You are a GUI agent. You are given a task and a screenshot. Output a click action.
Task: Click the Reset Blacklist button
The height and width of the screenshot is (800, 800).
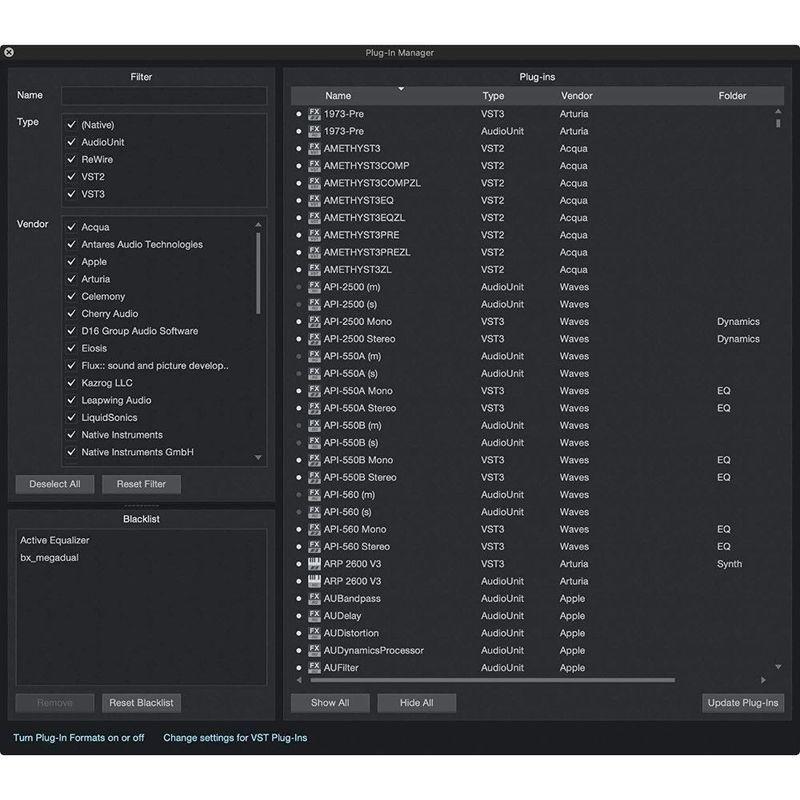[x=141, y=703]
